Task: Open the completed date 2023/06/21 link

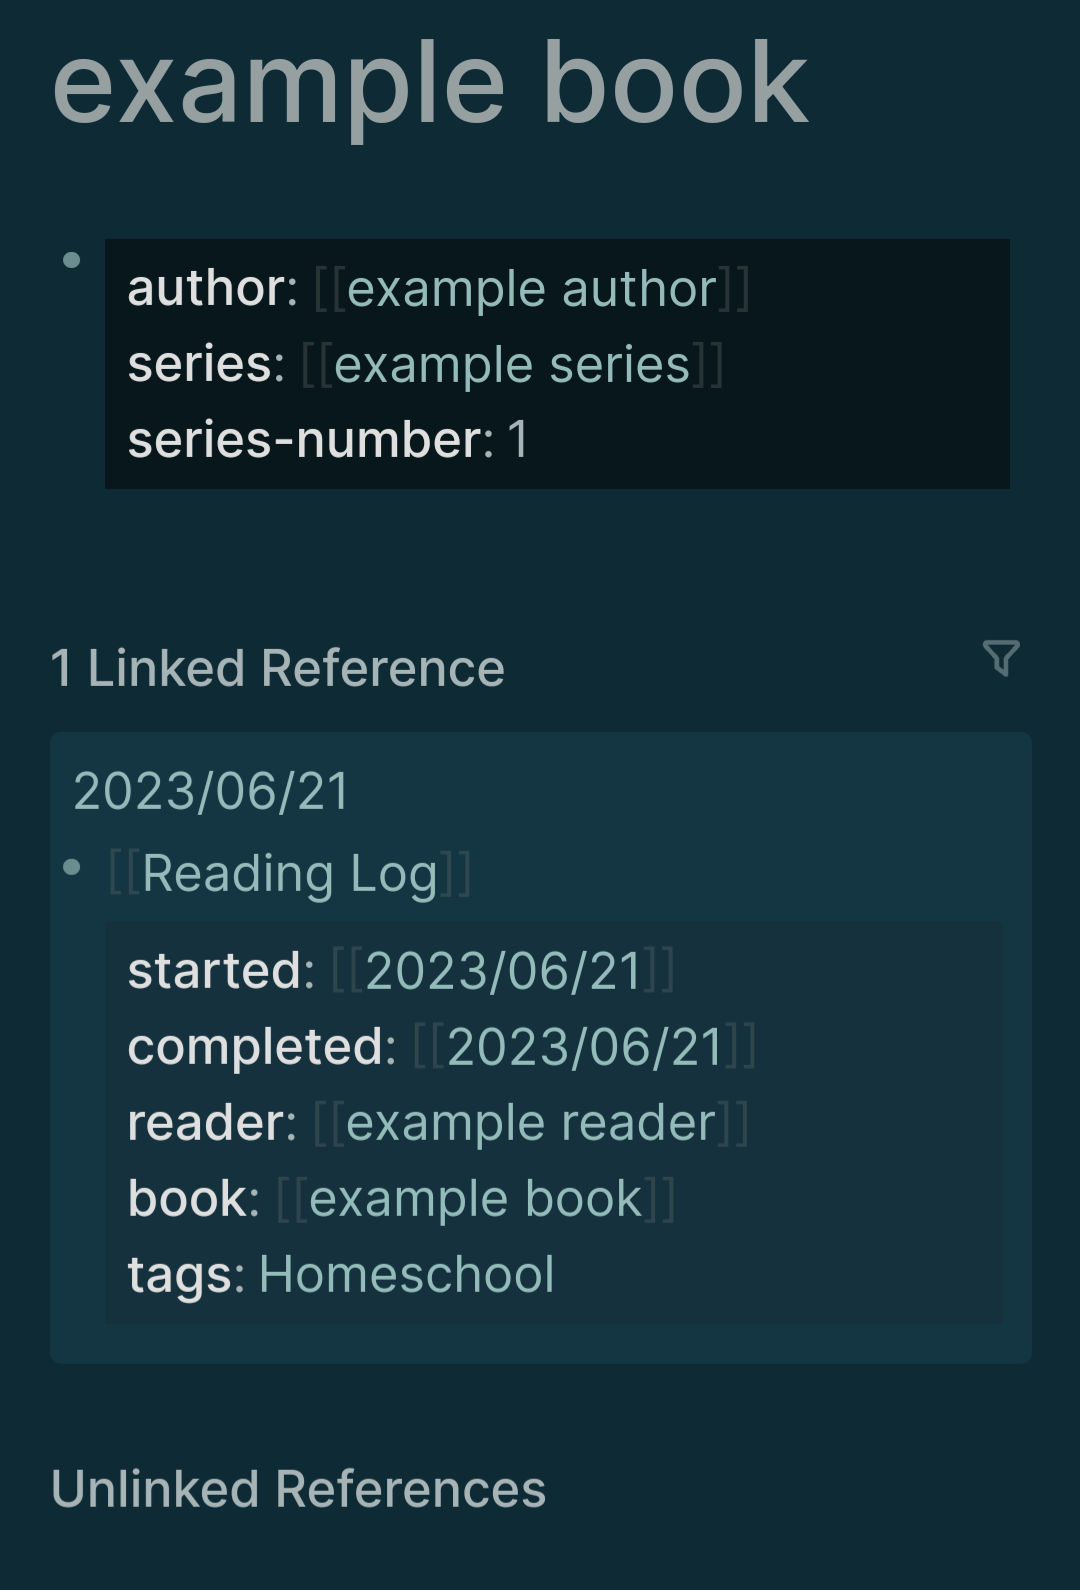Action: point(585,1047)
